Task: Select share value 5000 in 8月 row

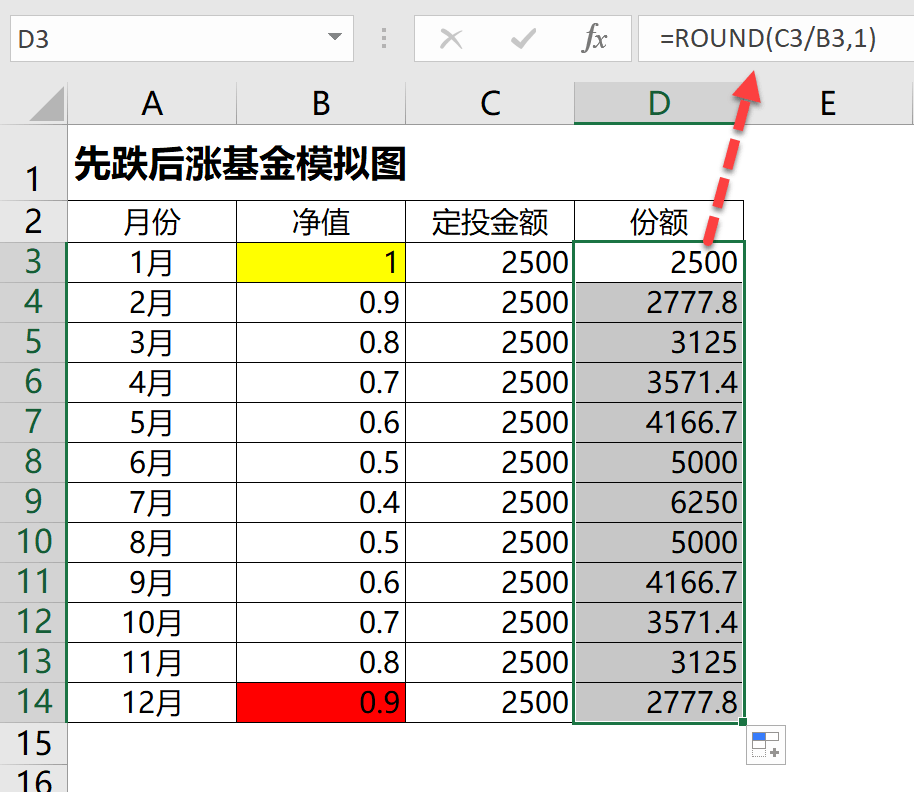Action: 659,543
